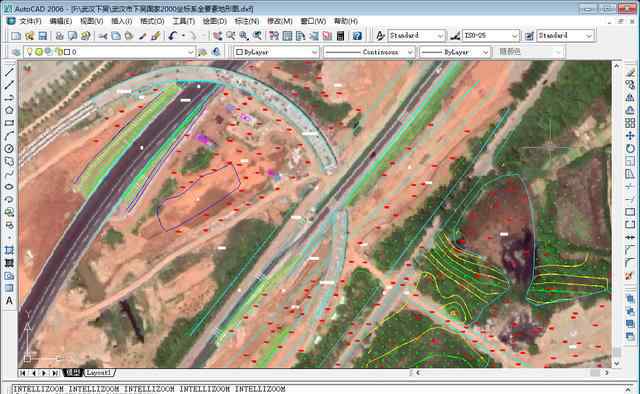Select the Polygon draw tool
The width and height of the screenshot is (640, 394).
click(9, 110)
